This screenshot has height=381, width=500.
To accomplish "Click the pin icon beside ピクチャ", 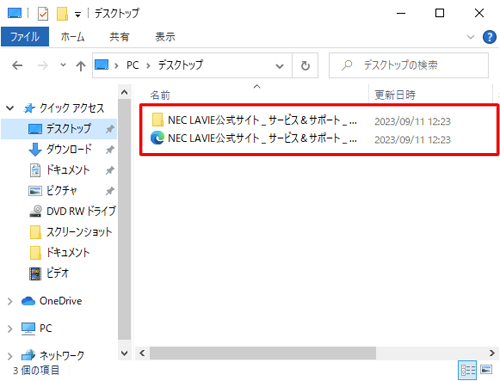I will (x=110, y=191).
